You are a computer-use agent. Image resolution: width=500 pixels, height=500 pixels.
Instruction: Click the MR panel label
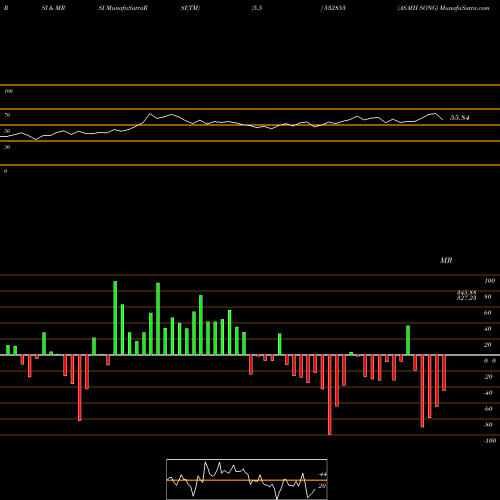click(446, 260)
